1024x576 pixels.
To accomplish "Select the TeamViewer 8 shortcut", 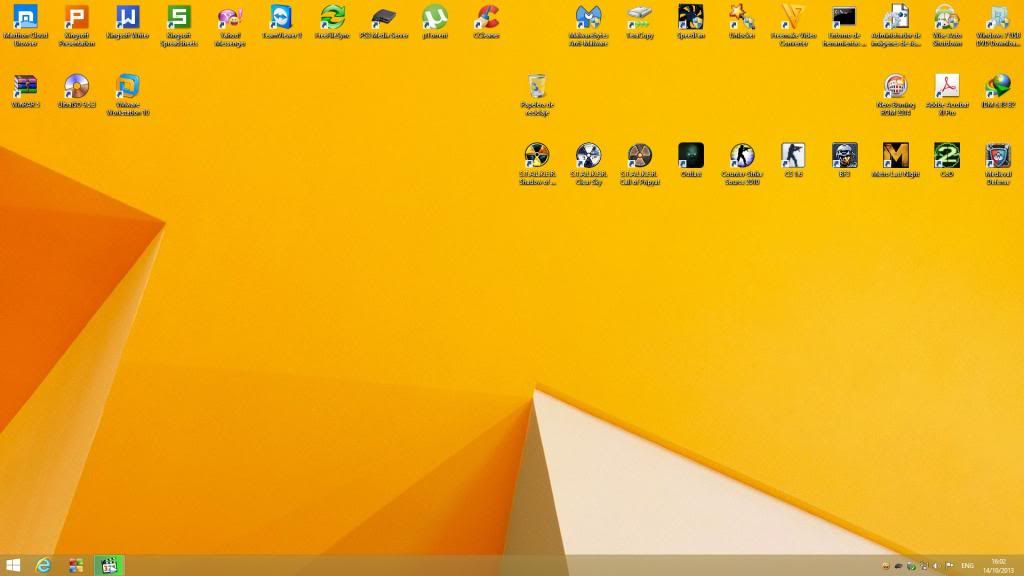I will pyautogui.click(x=282, y=18).
